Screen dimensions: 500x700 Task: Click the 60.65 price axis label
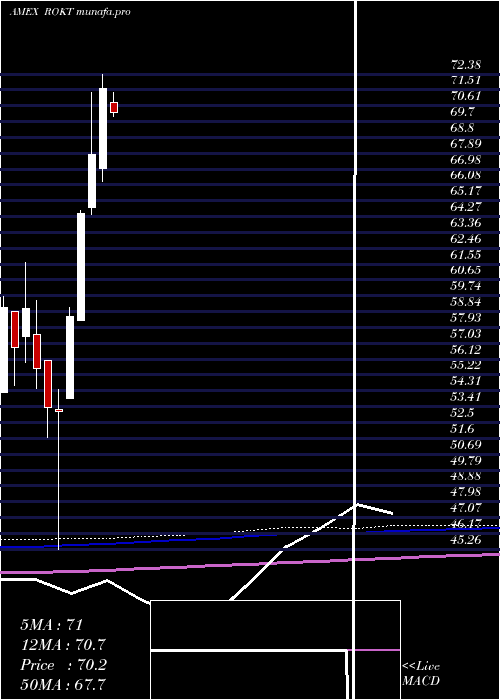click(466, 270)
